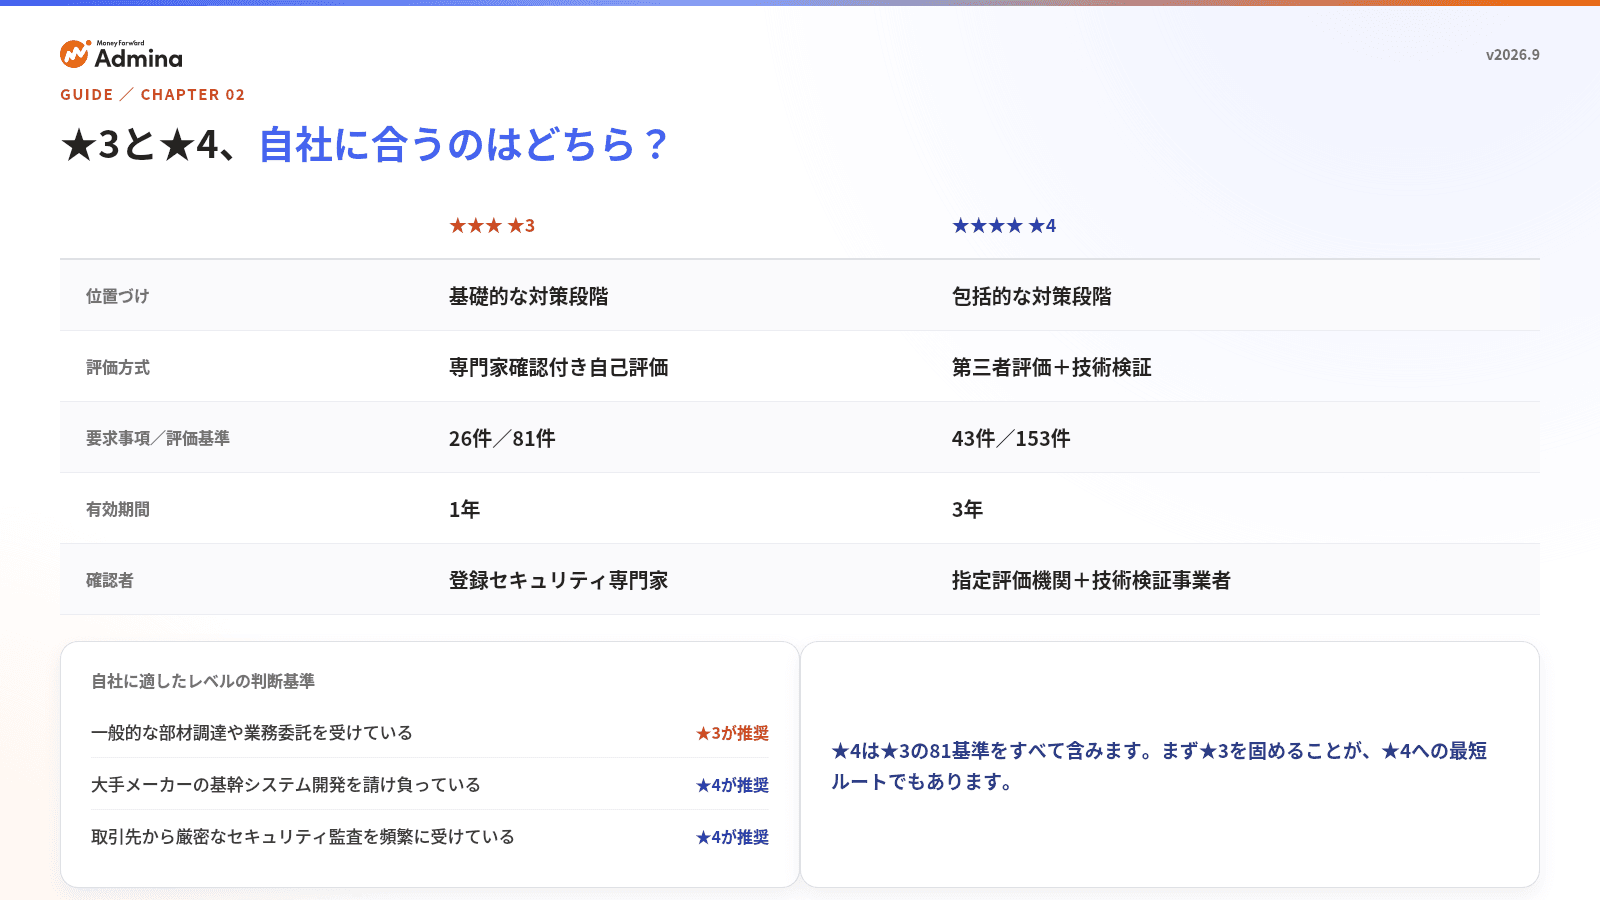Click the cell 登録セキュリティ専門家

pos(558,580)
